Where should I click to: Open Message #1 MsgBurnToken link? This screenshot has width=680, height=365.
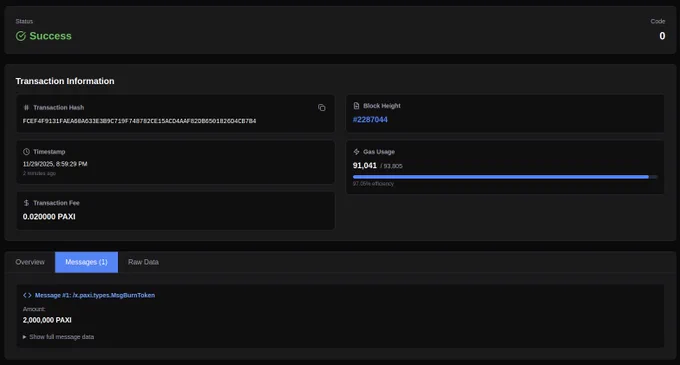95,295
